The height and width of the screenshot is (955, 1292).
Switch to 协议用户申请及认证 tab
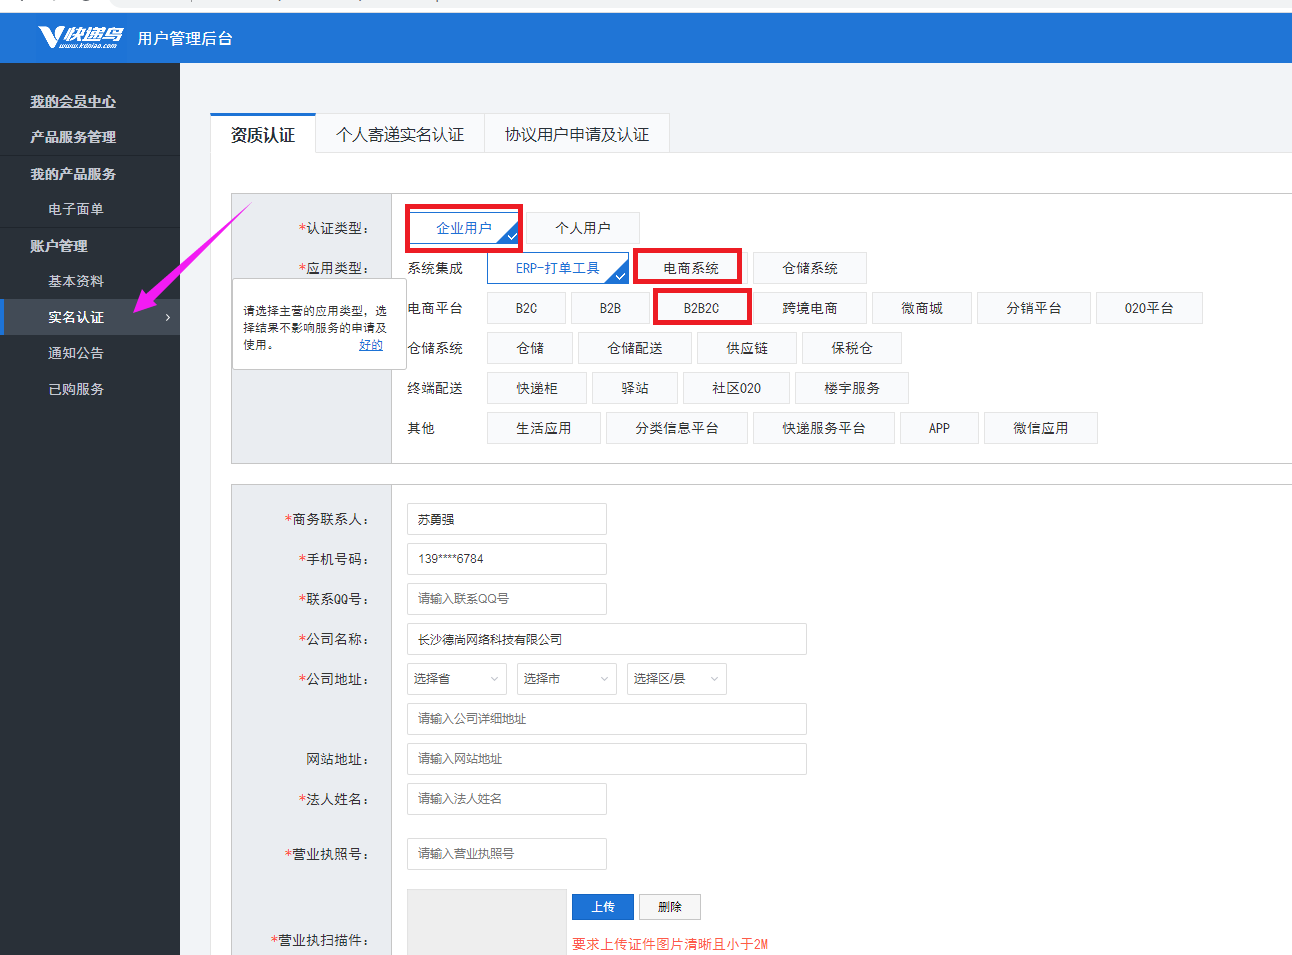coord(577,134)
